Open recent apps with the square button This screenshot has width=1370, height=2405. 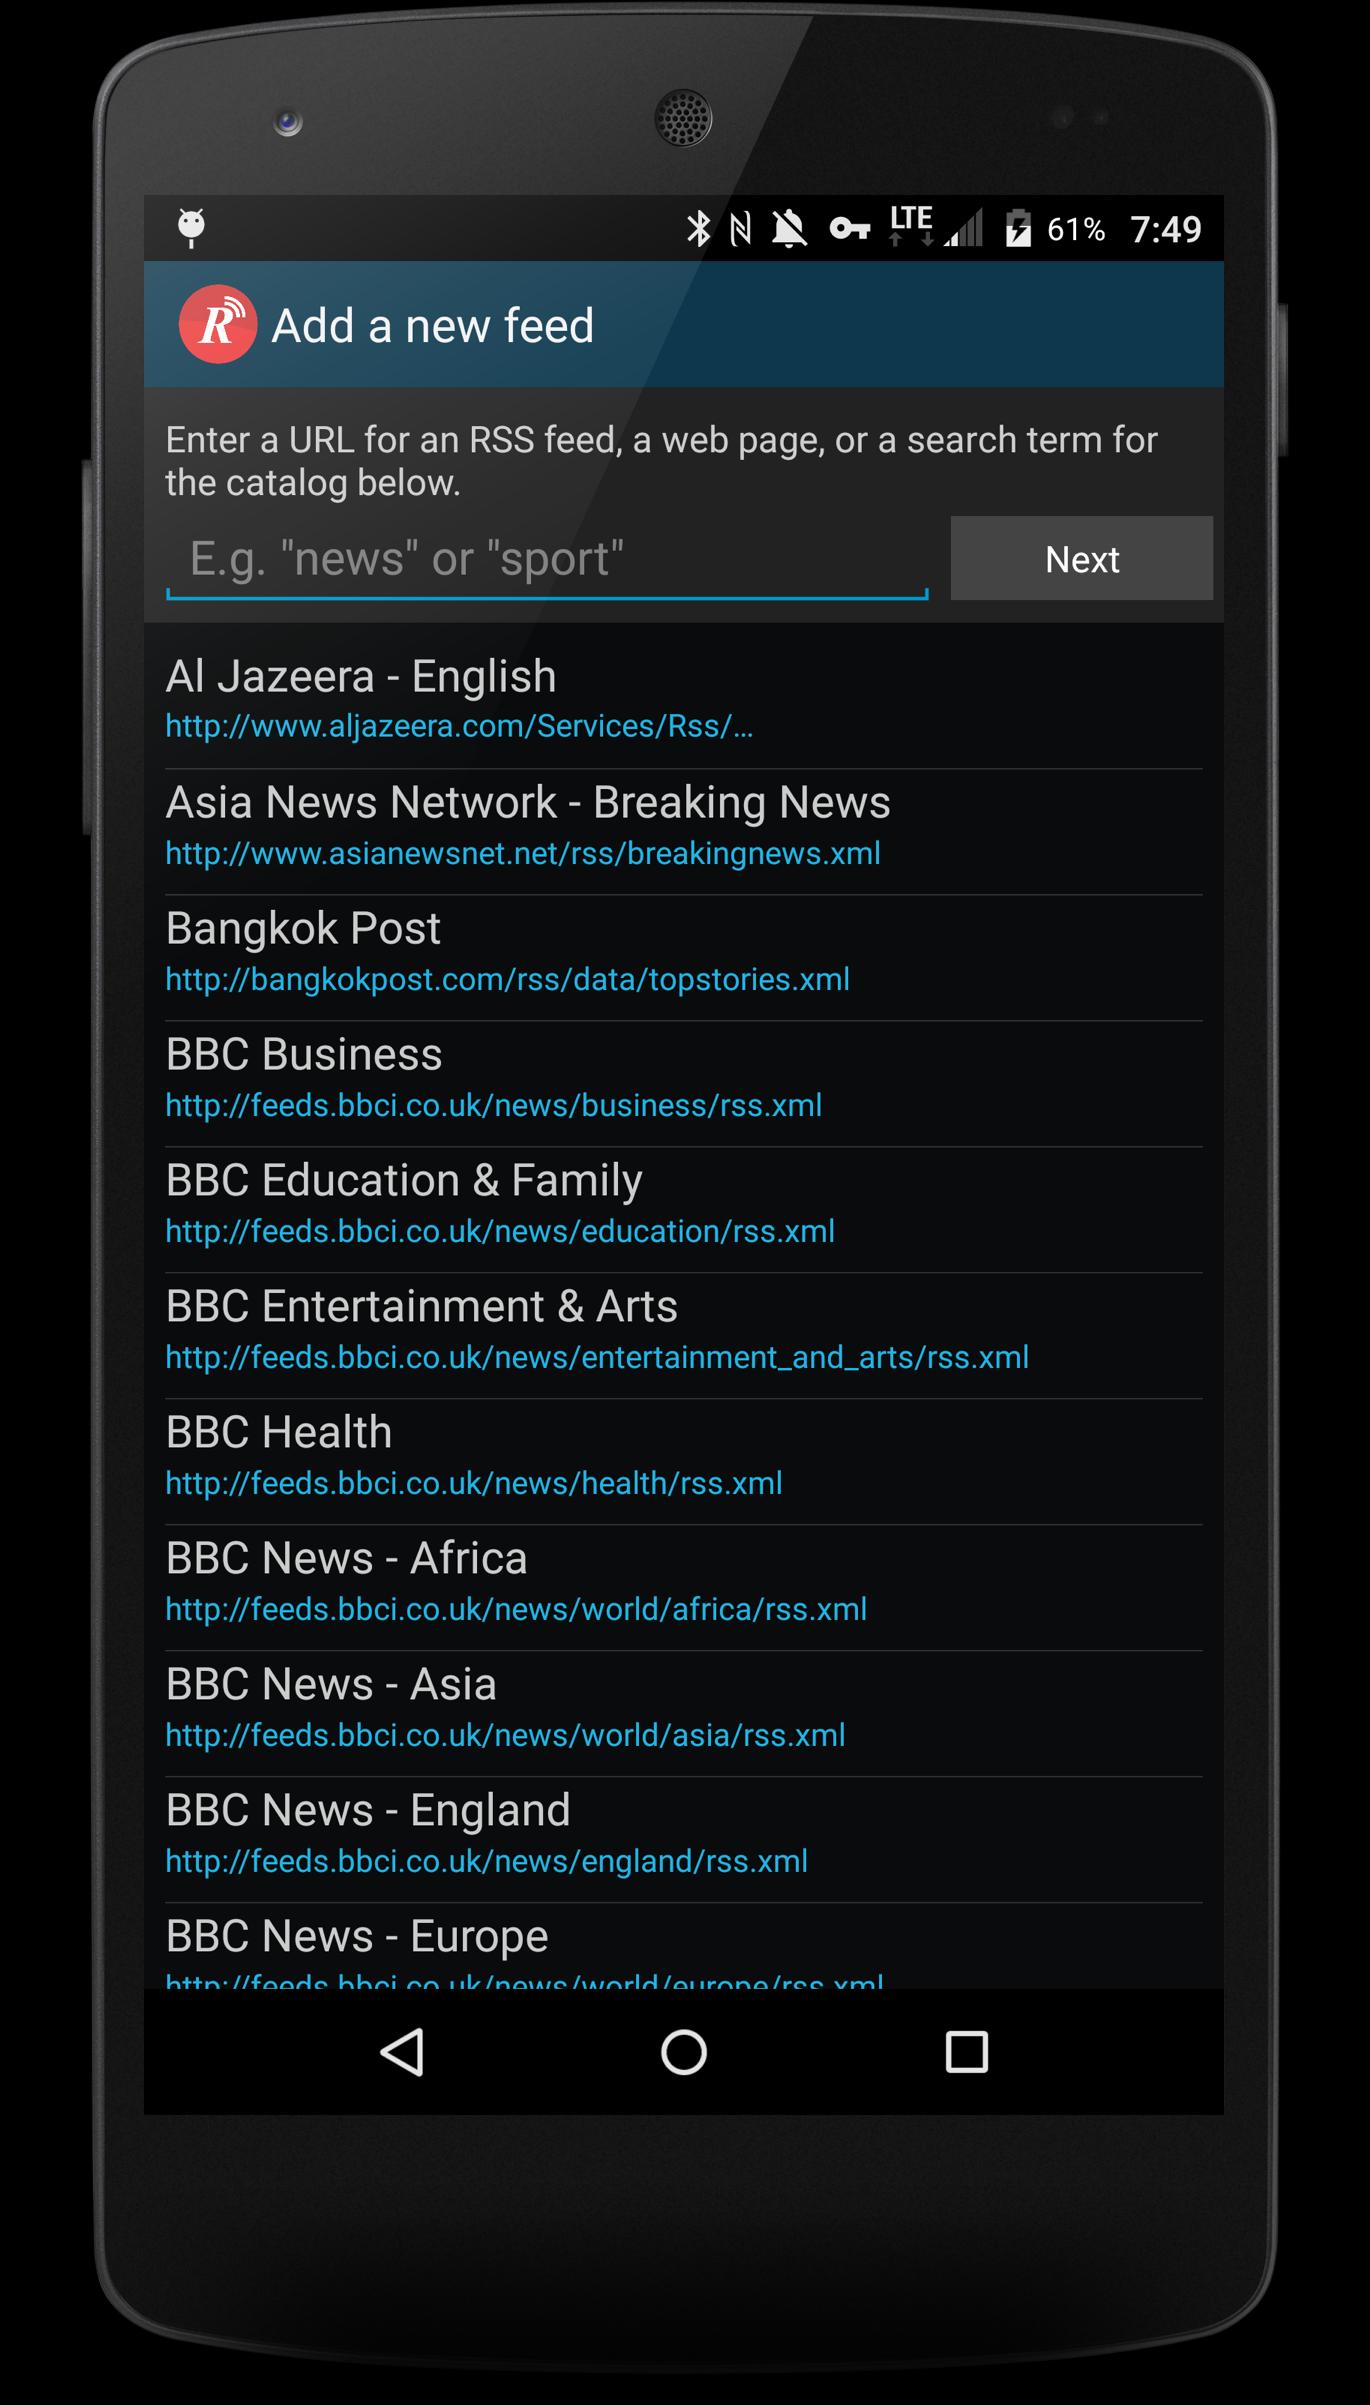tap(966, 2053)
